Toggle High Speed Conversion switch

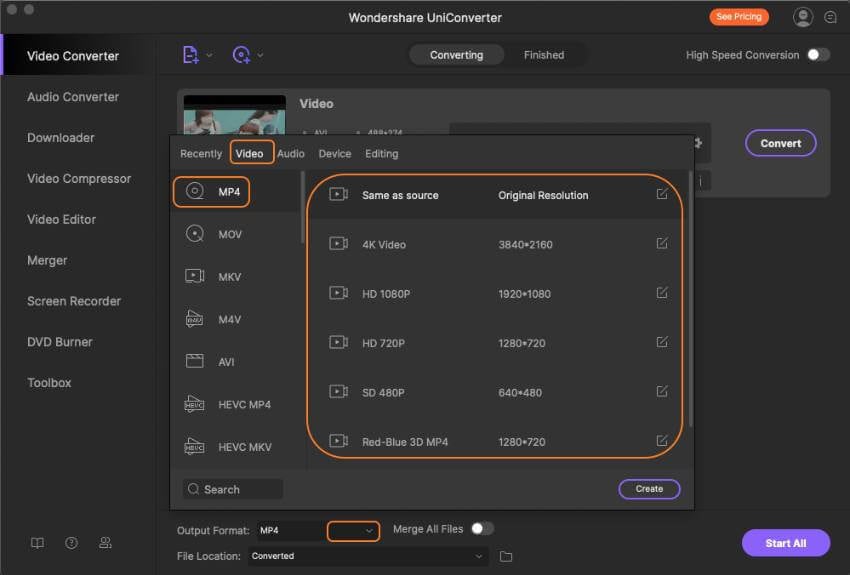pyautogui.click(x=818, y=55)
